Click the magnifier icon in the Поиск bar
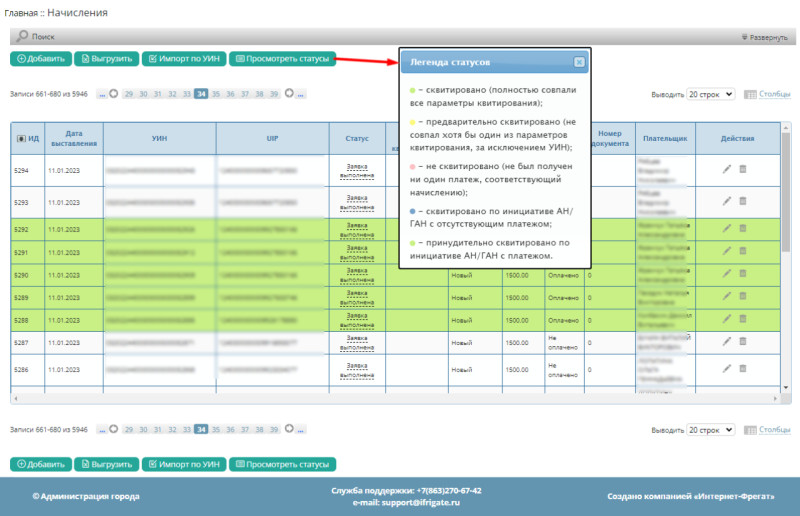The height and width of the screenshot is (516, 800). coord(22,37)
